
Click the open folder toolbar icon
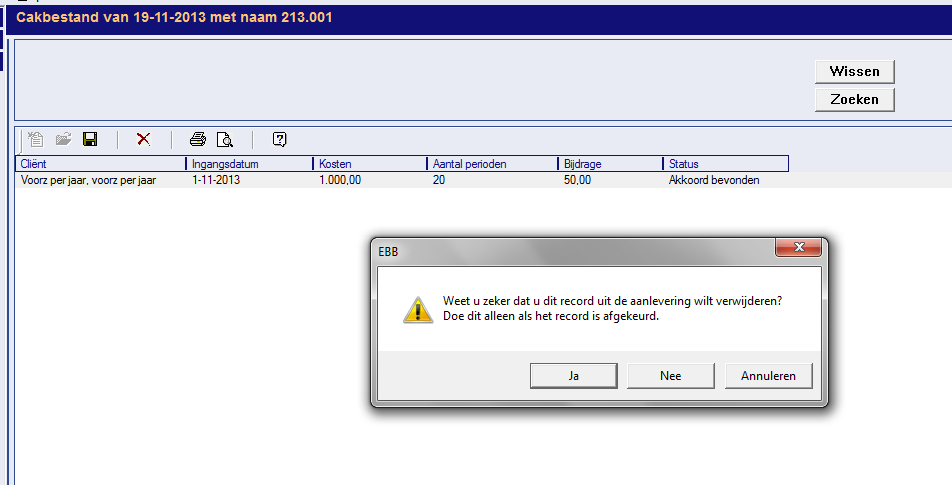[63, 140]
